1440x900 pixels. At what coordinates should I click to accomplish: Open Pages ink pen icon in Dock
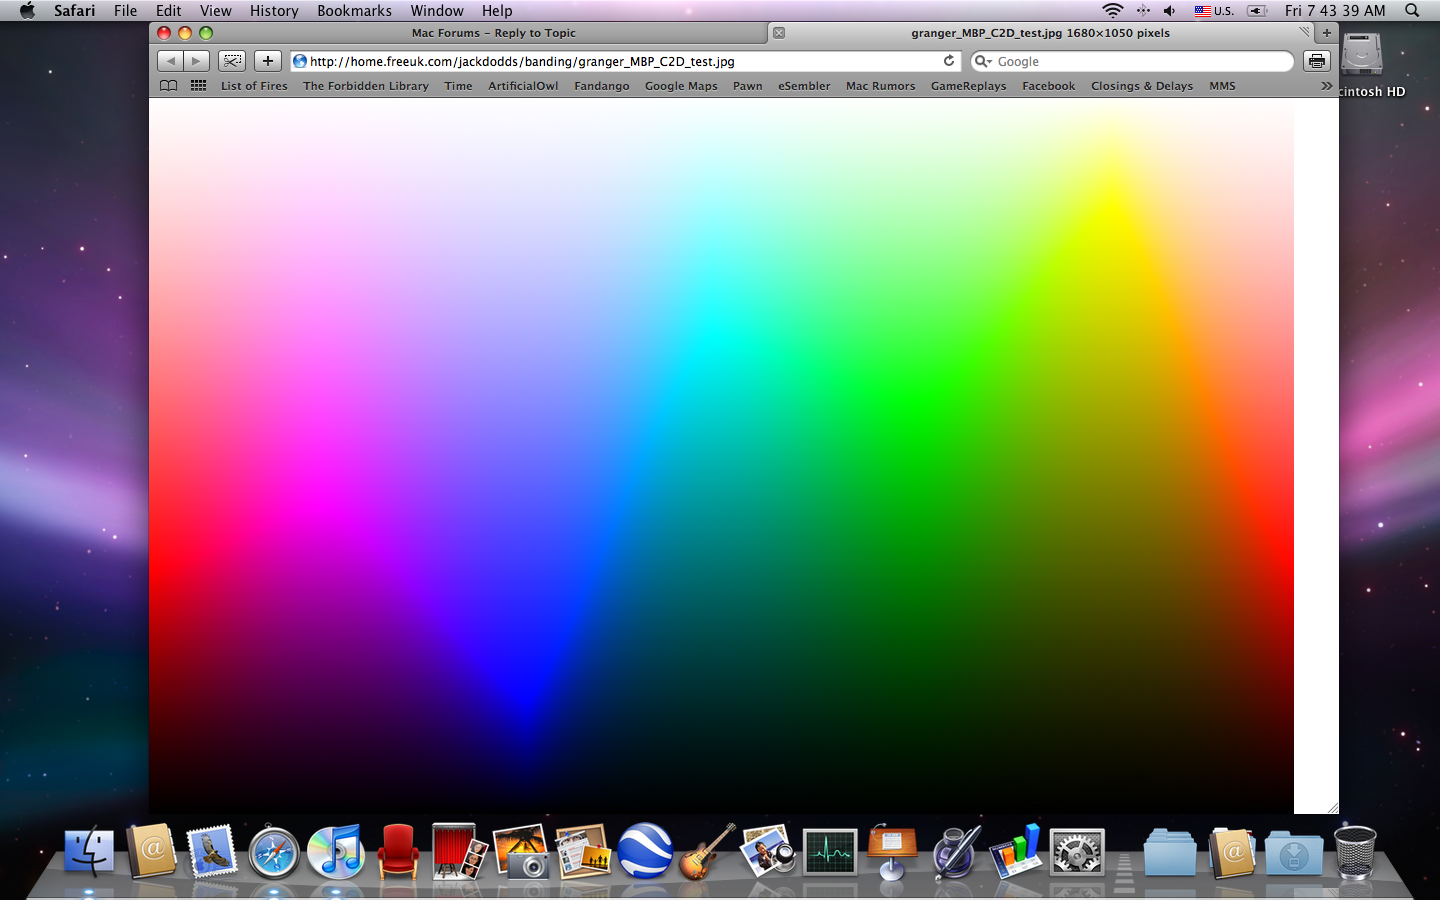coord(954,852)
